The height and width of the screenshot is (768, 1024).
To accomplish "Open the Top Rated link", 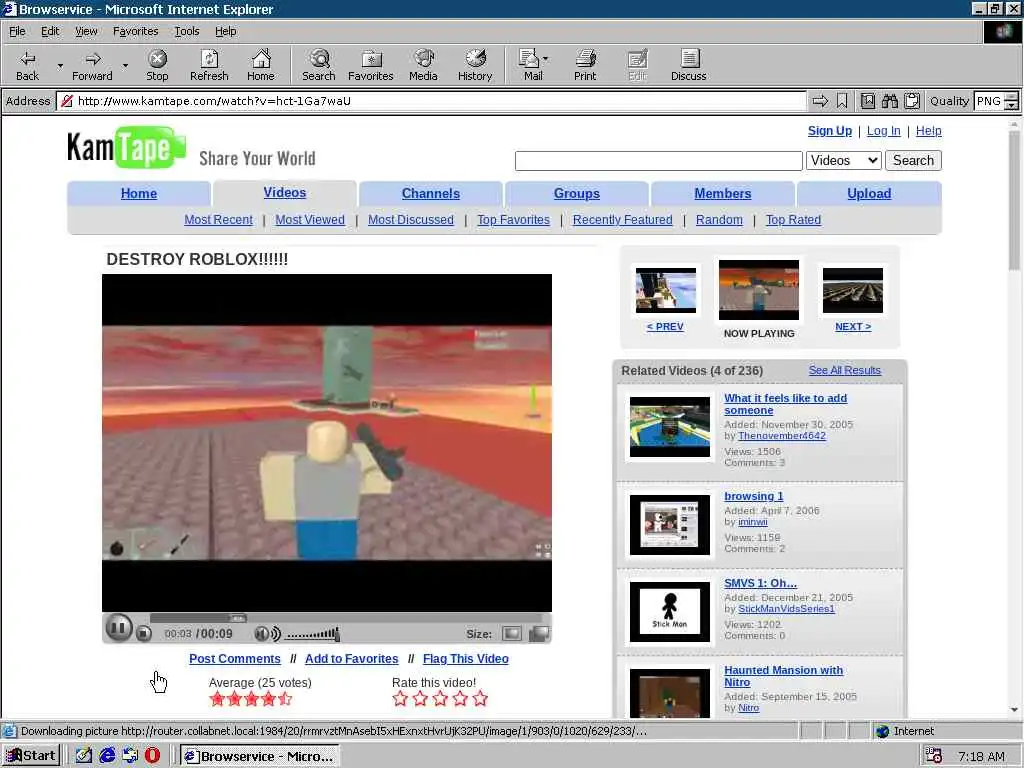I will click(793, 220).
